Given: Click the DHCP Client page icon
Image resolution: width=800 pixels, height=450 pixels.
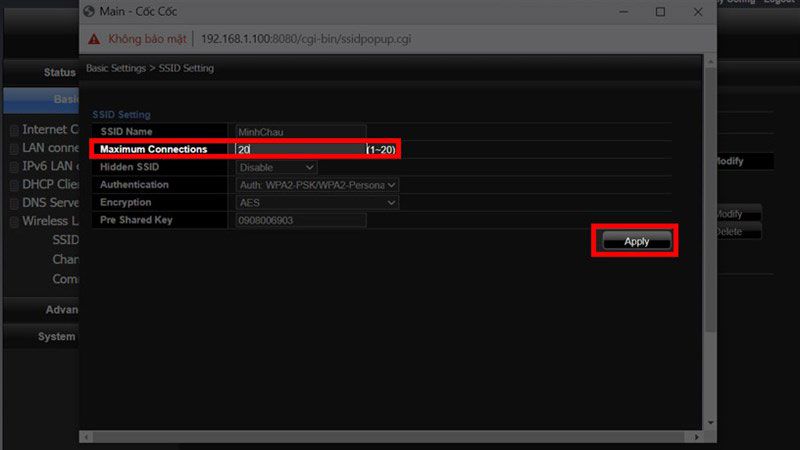Looking at the screenshot, I should [14, 186].
